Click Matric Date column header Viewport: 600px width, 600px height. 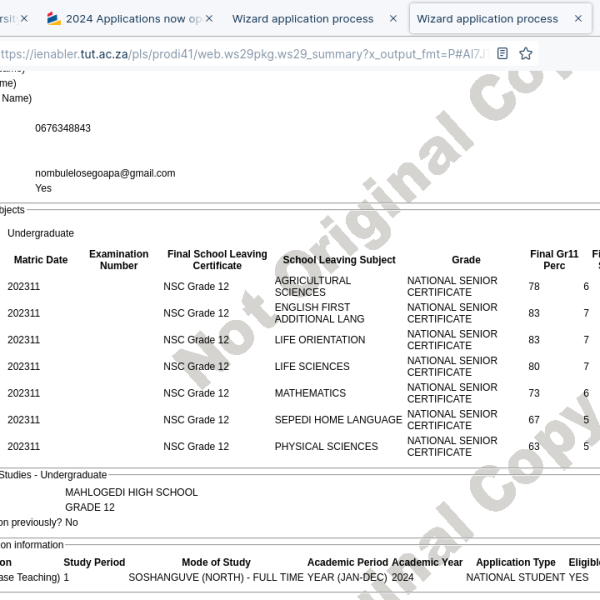pyautogui.click(x=41, y=260)
